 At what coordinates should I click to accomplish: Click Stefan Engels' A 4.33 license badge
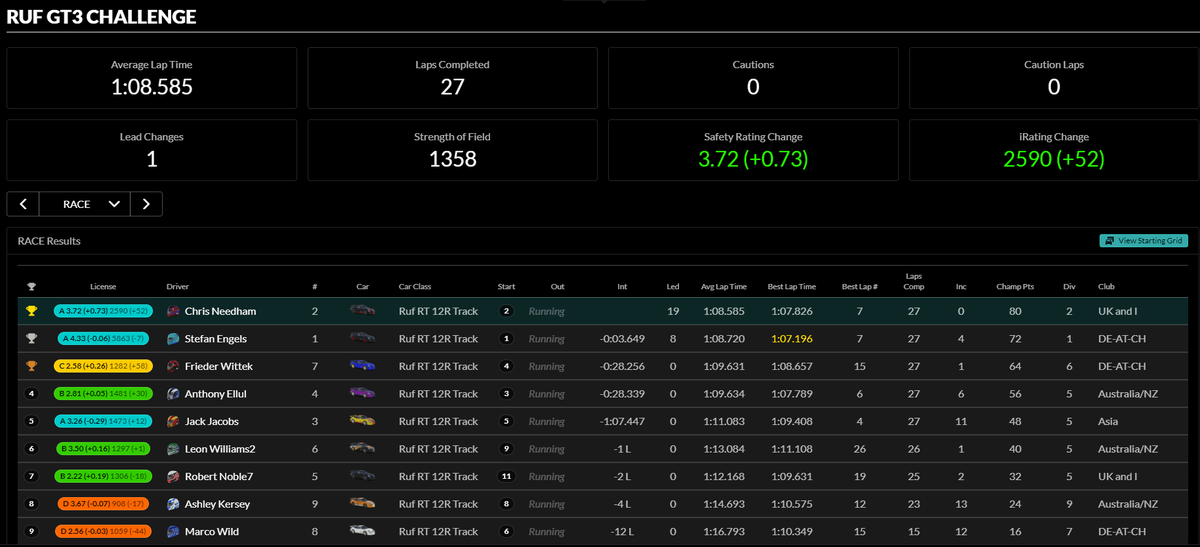(x=103, y=339)
